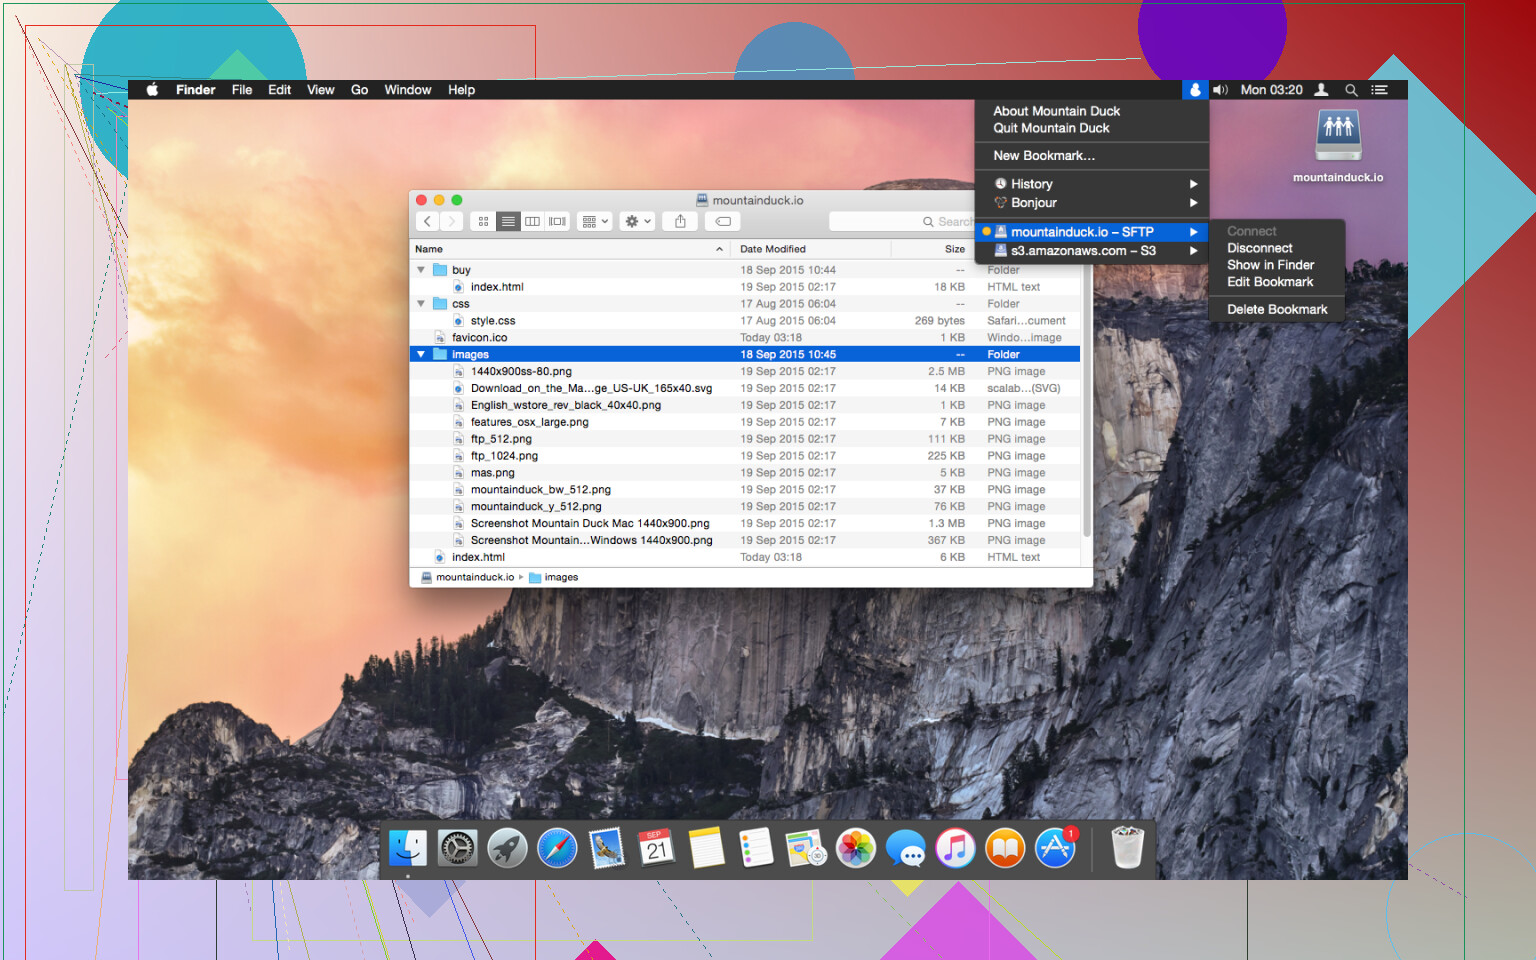The width and height of the screenshot is (1536, 960).
Task: Open the Trash in the Dock
Action: (1127, 848)
